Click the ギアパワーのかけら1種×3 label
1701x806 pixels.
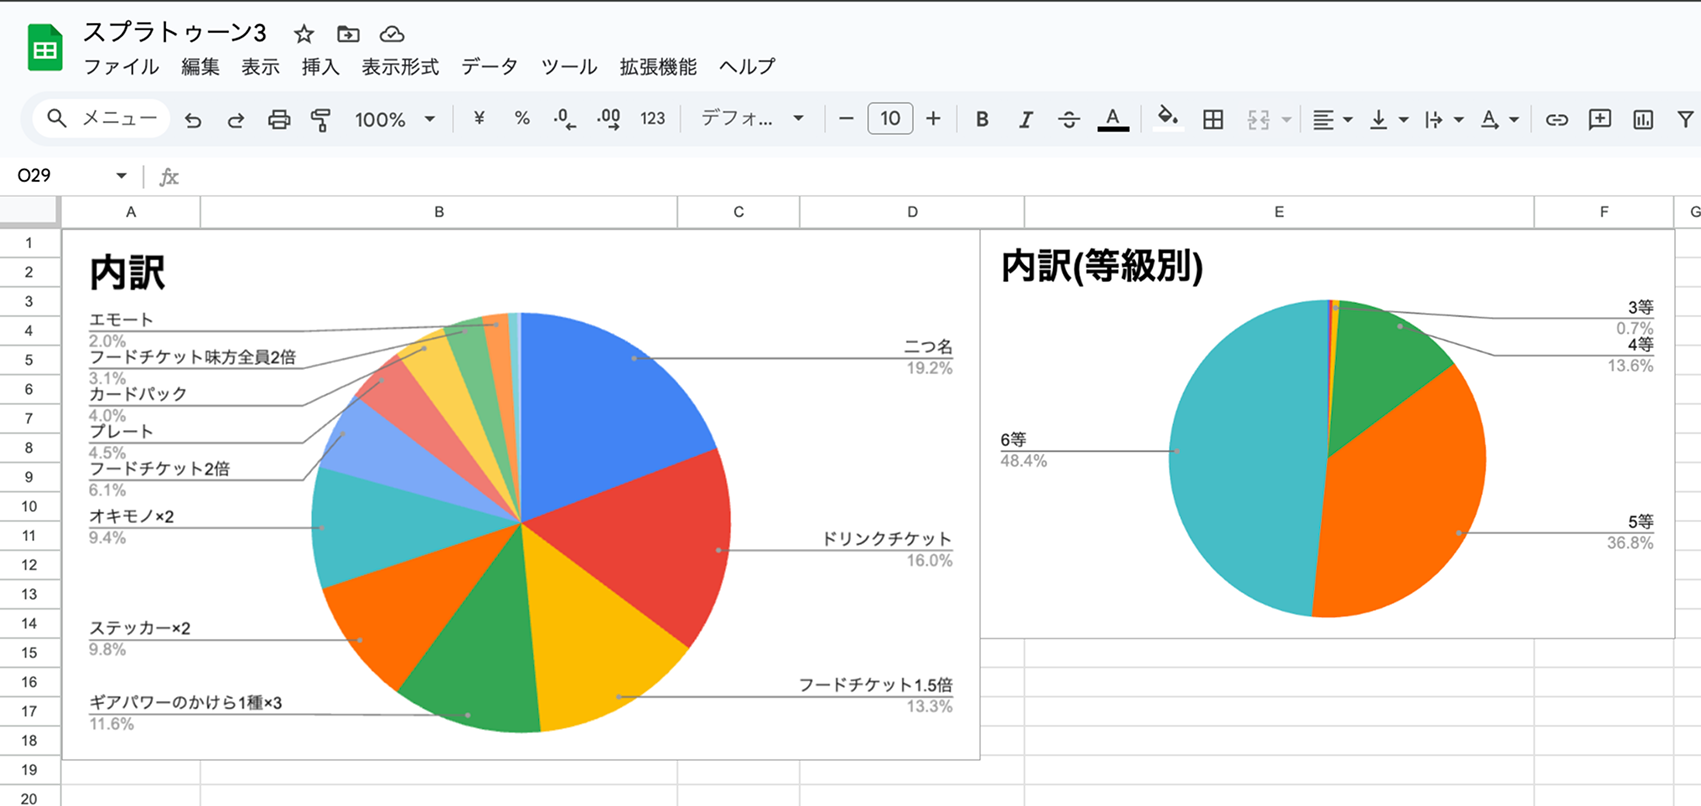point(186,703)
